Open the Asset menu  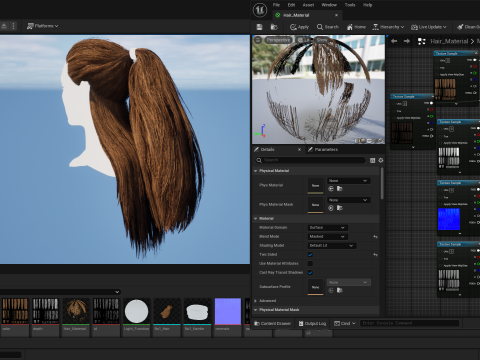[x=308, y=5]
